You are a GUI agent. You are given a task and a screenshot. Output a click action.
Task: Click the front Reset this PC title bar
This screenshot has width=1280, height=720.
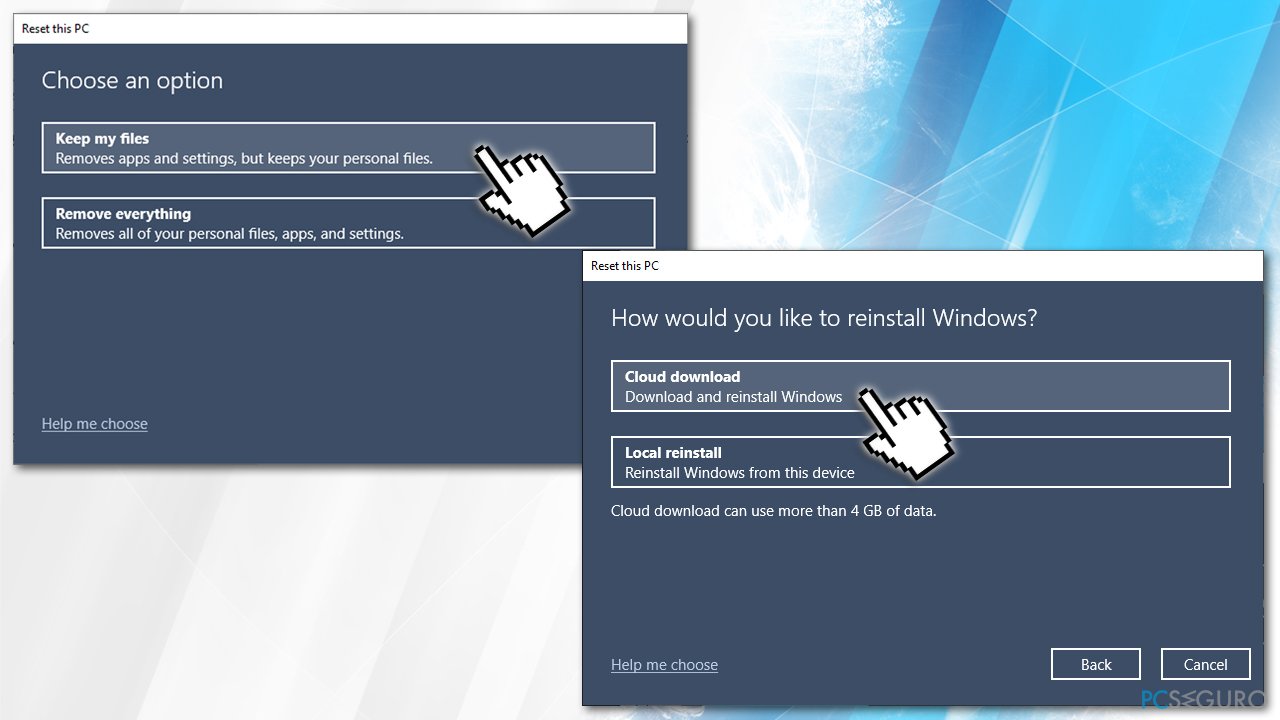click(x=923, y=266)
